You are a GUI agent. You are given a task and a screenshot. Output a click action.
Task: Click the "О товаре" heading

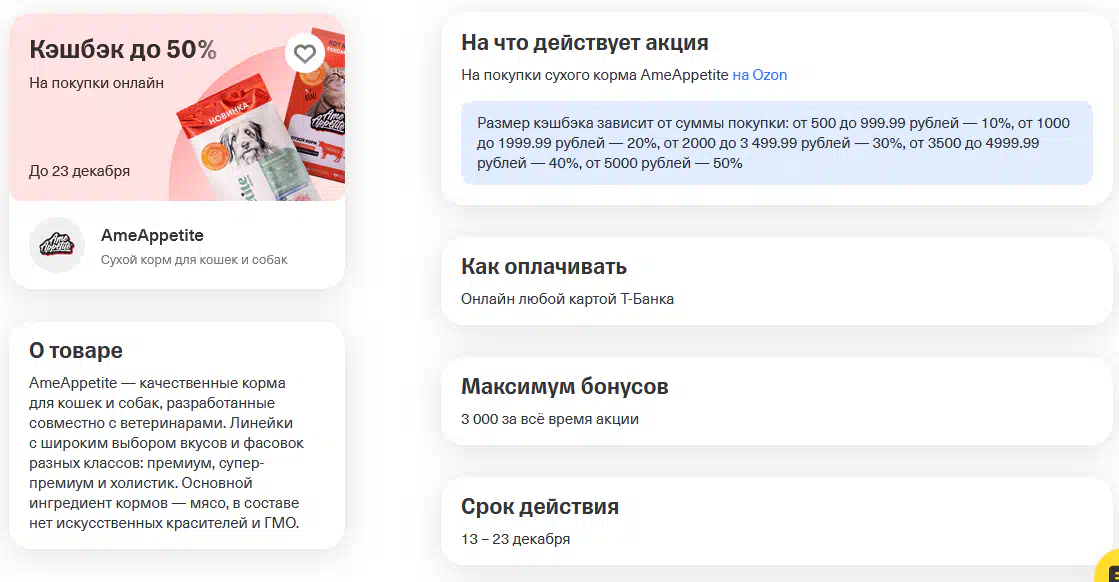click(76, 350)
